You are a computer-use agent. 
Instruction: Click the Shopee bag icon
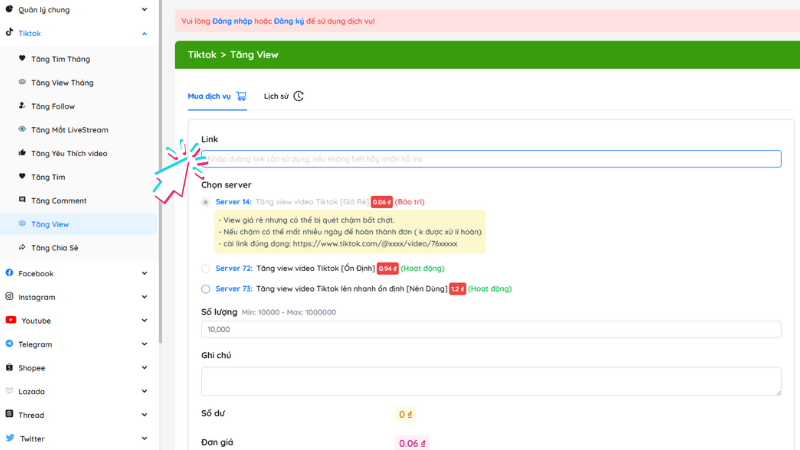point(9,367)
